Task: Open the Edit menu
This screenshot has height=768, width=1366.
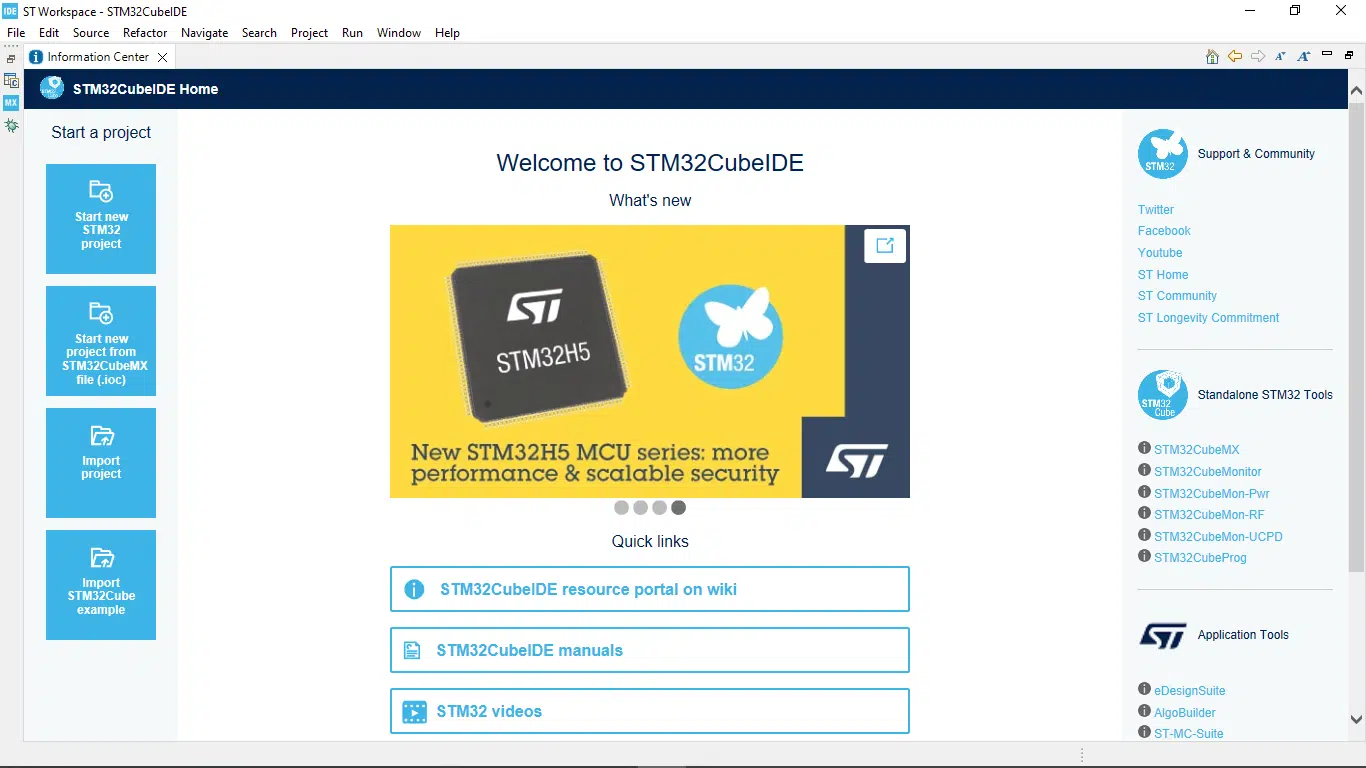Action: pos(49,33)
